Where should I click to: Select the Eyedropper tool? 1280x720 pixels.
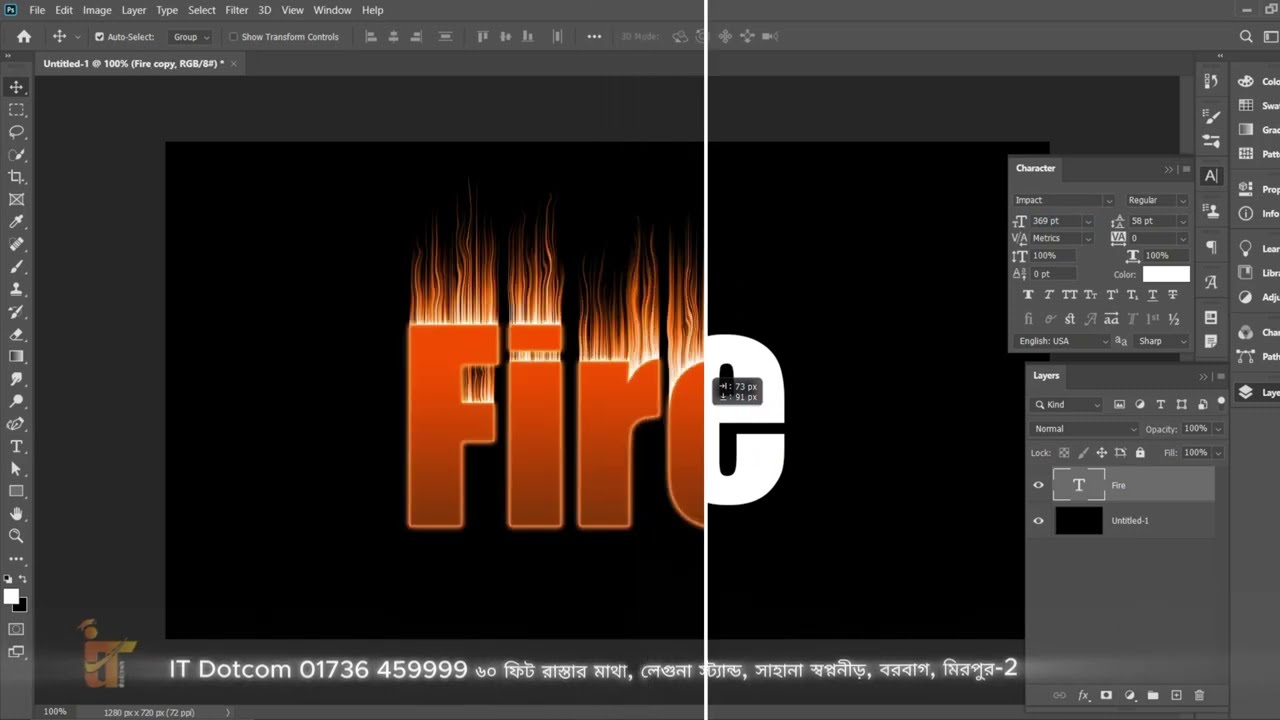pos(16,222)
